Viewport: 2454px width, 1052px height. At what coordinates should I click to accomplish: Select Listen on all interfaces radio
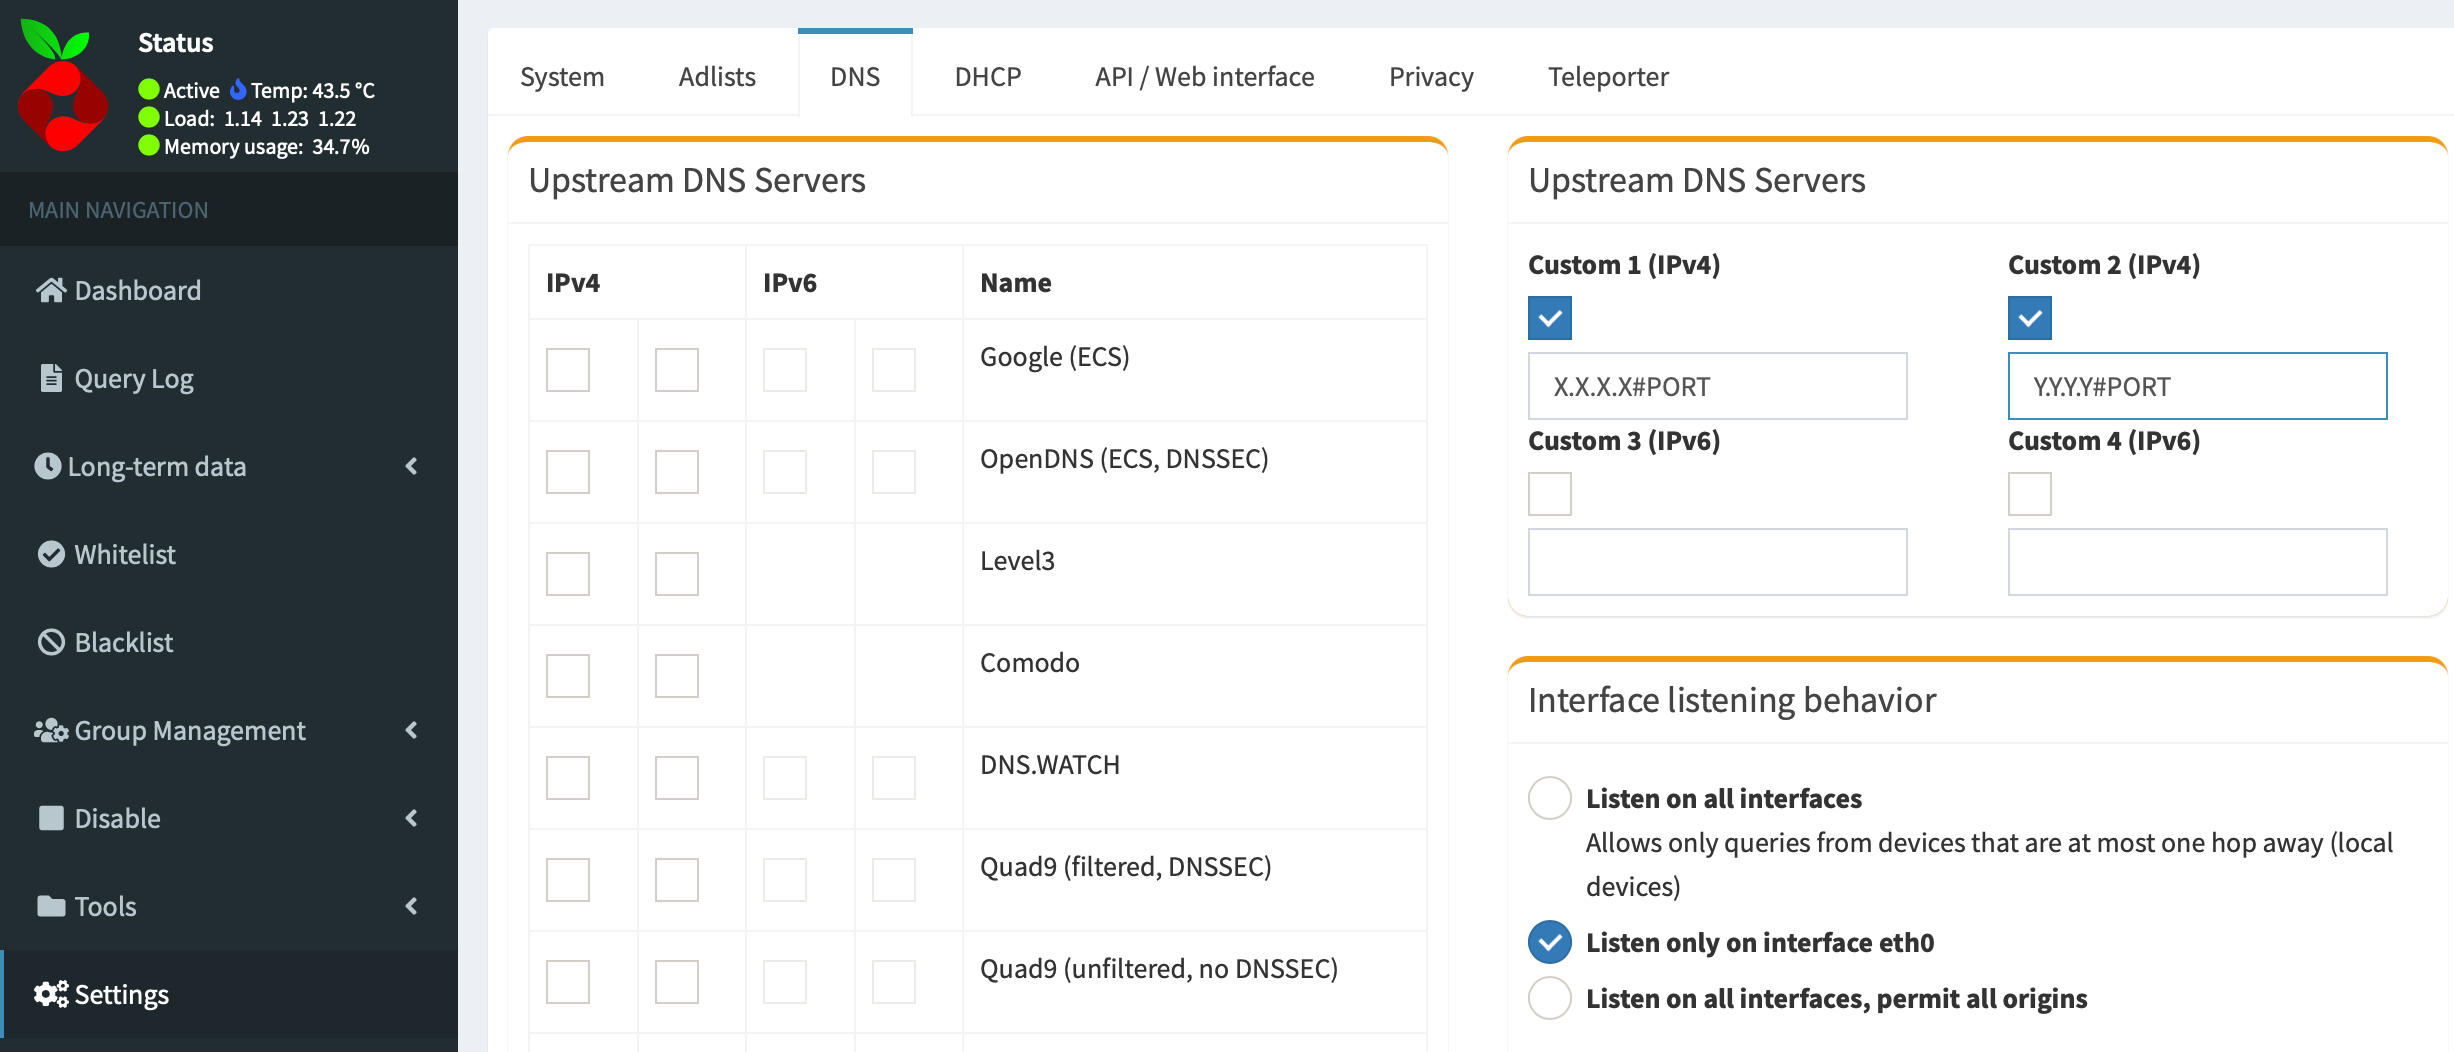[1549, 798]
